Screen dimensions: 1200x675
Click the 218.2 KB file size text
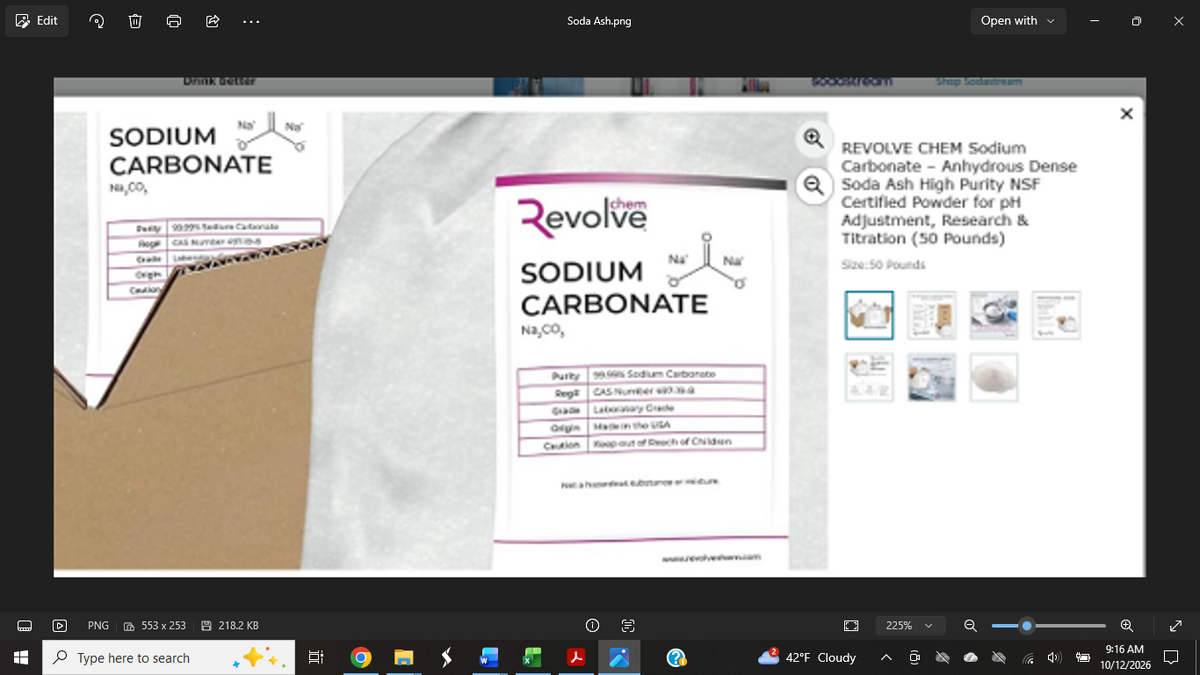pos(238,626)
